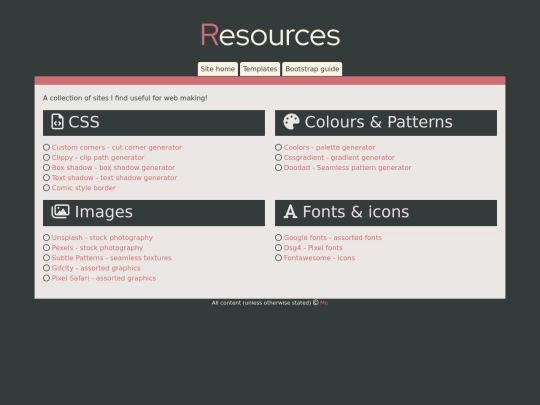Open Clippy clip path generator link

(98, 157)
